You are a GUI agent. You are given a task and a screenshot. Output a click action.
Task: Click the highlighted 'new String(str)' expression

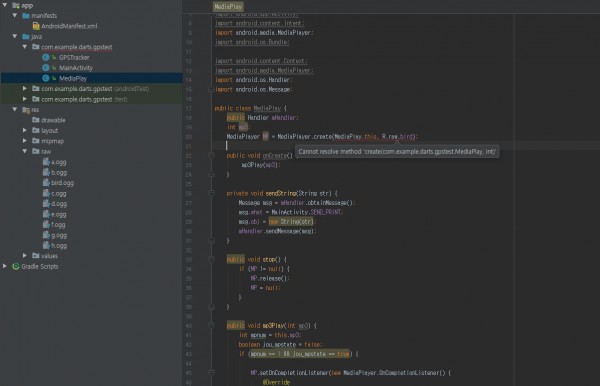(x=291, y=222)
